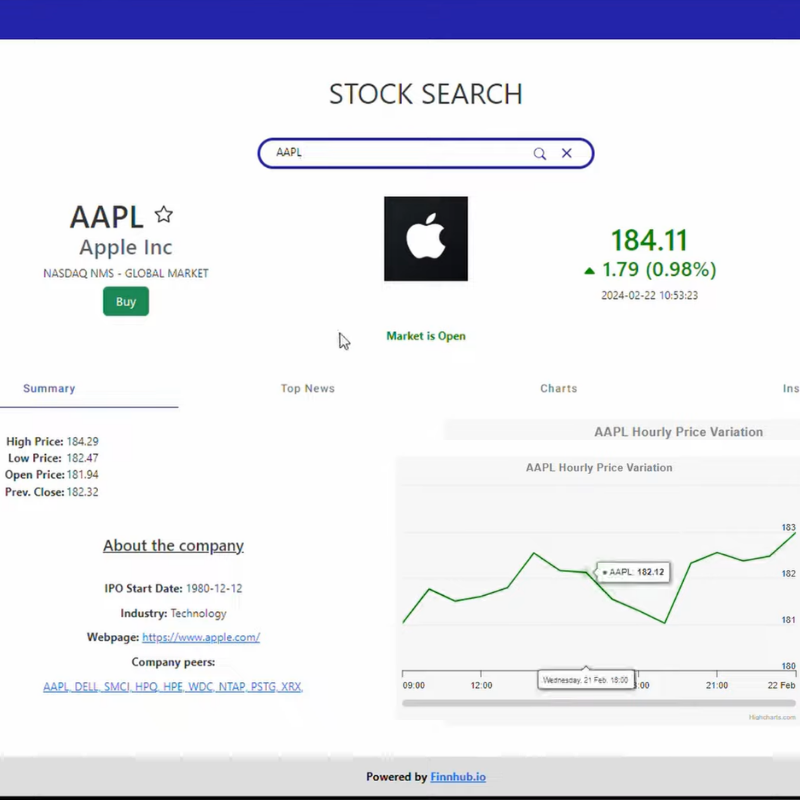Click the green up-arrow price indicator

(x=589, y=271)
